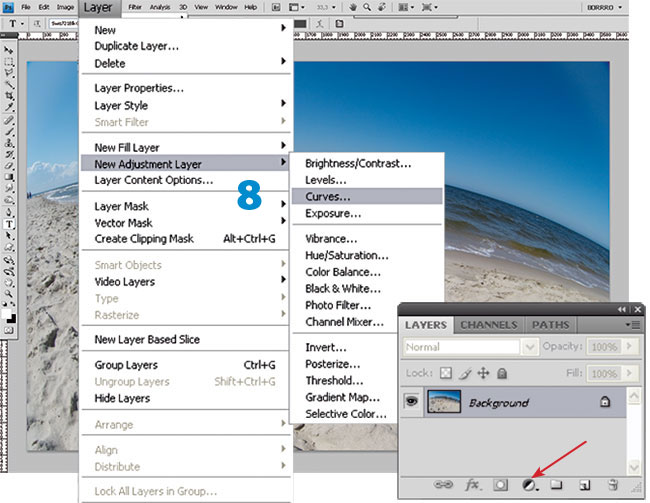Select the Type tool in the toolbox
650x503 pixels.
click(8, 224)
